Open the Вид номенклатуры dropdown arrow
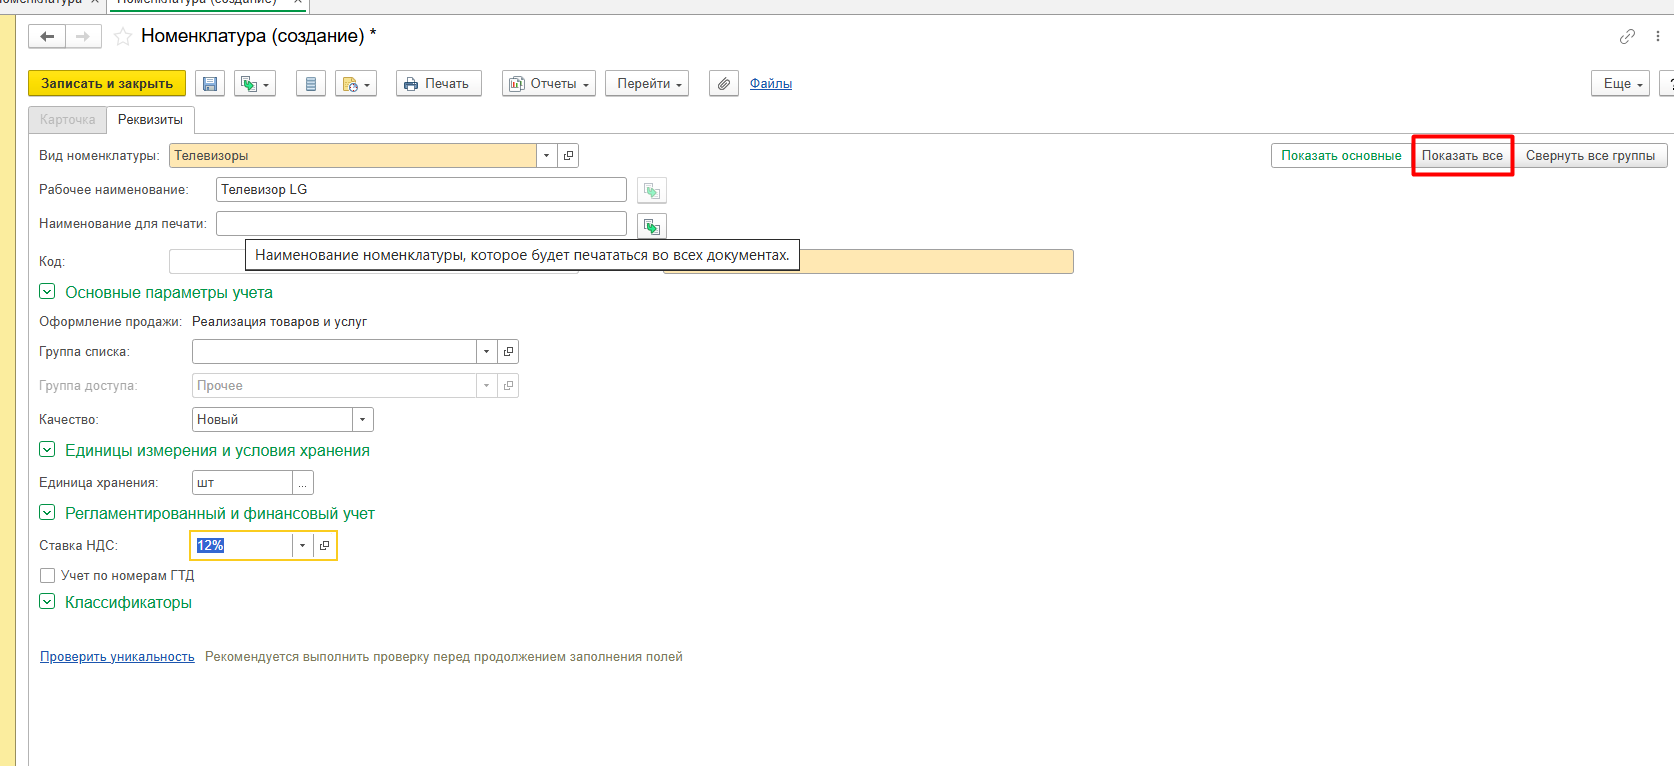 point(546,156)
